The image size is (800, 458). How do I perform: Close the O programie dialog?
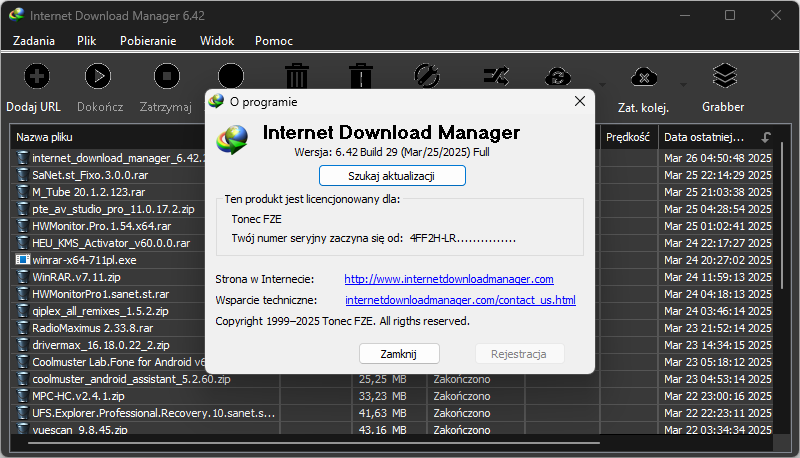pos(580,101)
